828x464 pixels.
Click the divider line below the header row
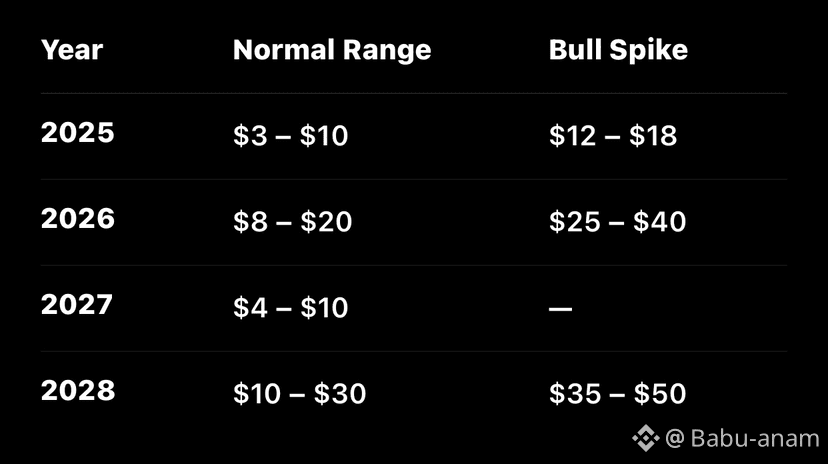click(414, 94)
